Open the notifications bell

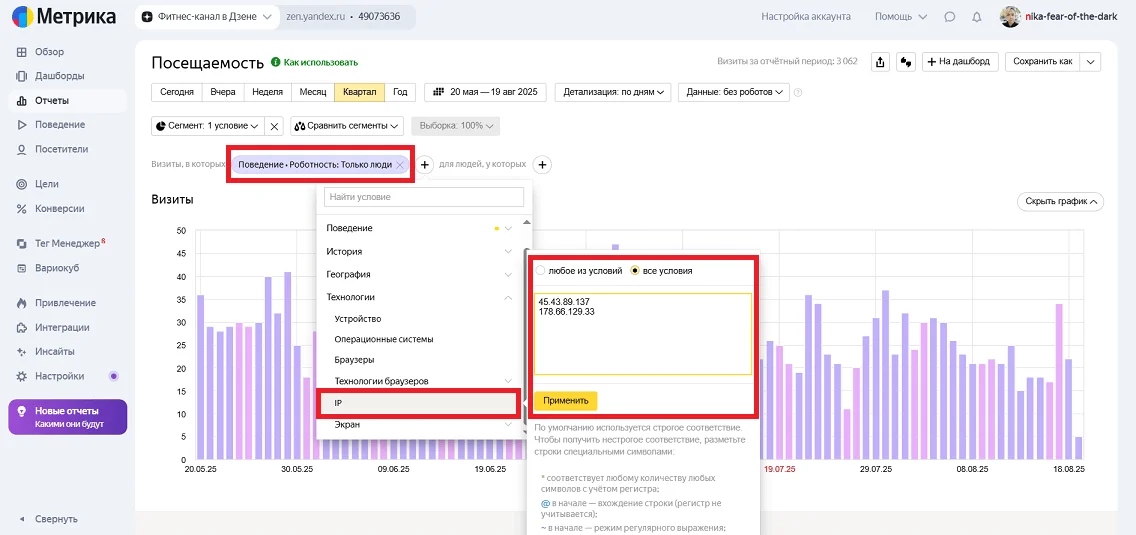point(976,17)
